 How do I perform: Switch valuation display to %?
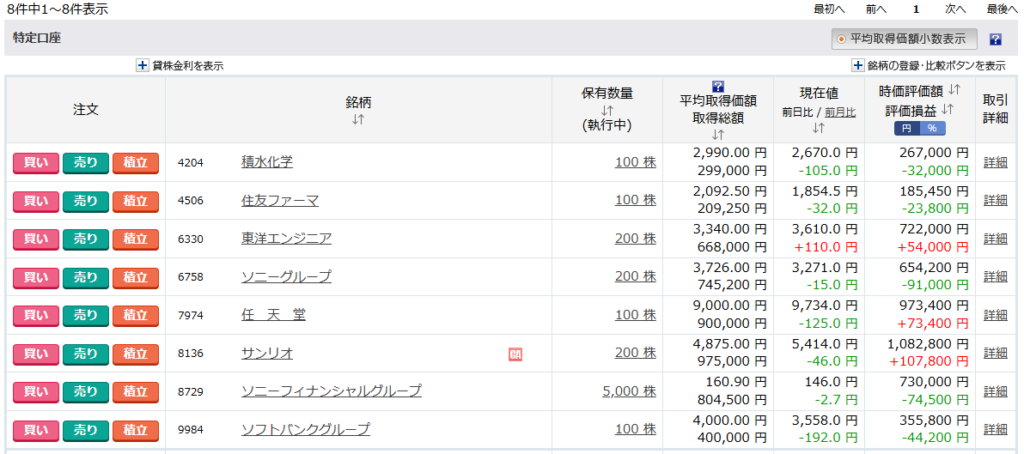932,128
